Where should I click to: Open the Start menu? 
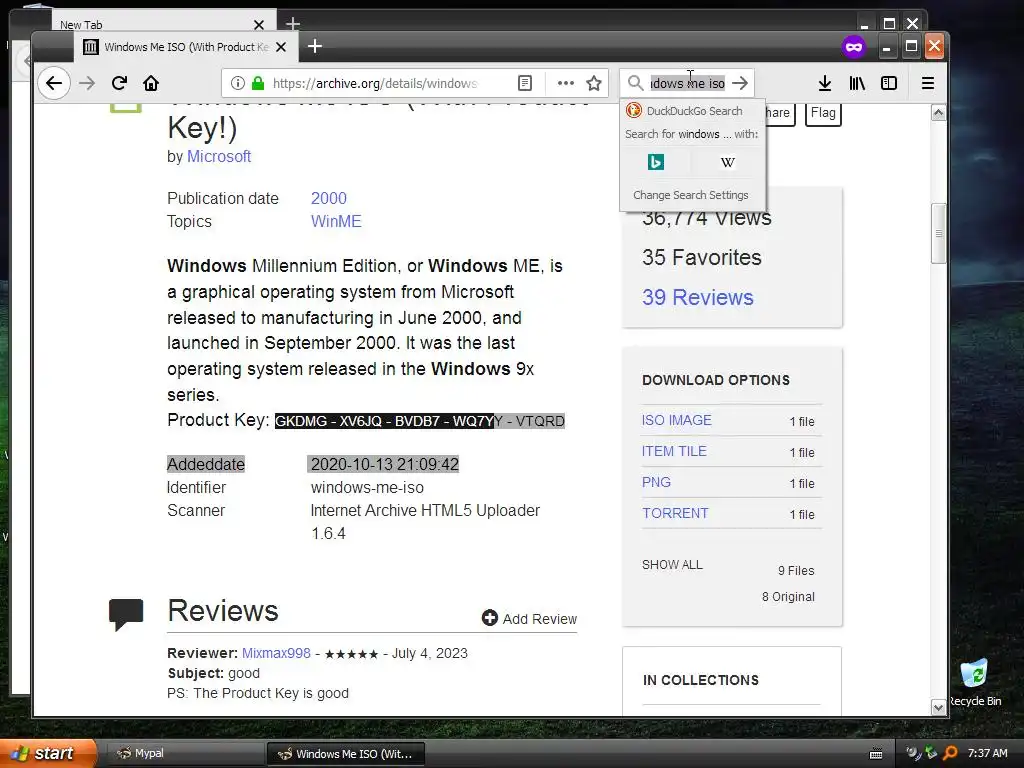coord(48,753)
